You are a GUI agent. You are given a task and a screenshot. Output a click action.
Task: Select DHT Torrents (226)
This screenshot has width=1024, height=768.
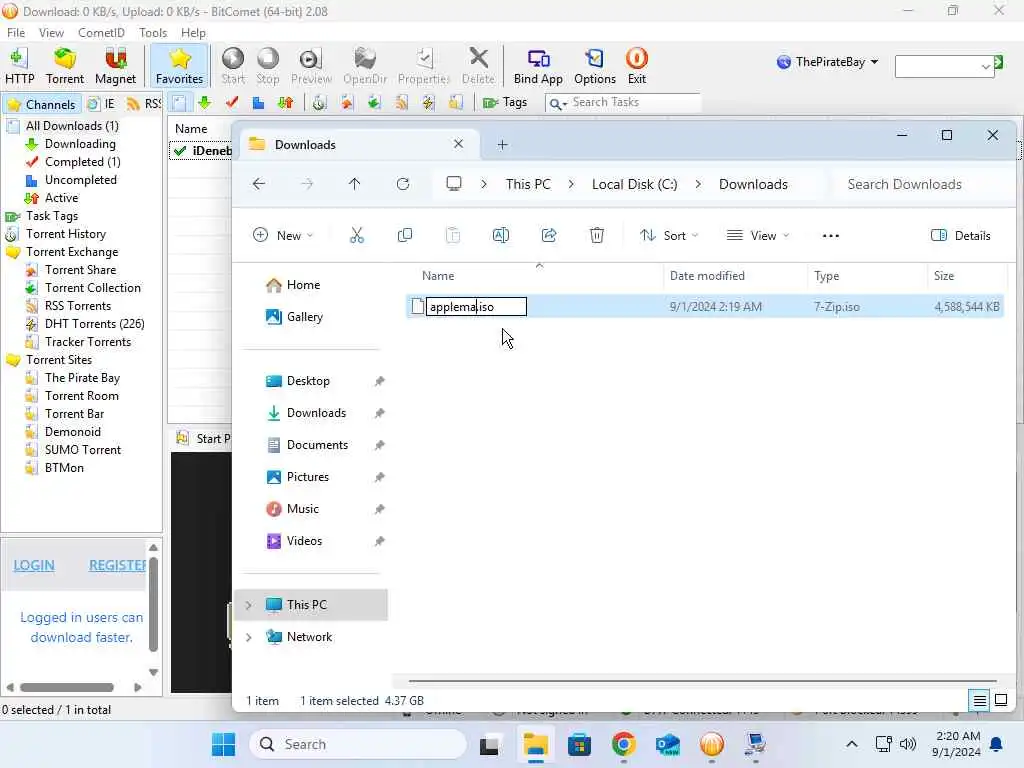(x=95, y=324)
